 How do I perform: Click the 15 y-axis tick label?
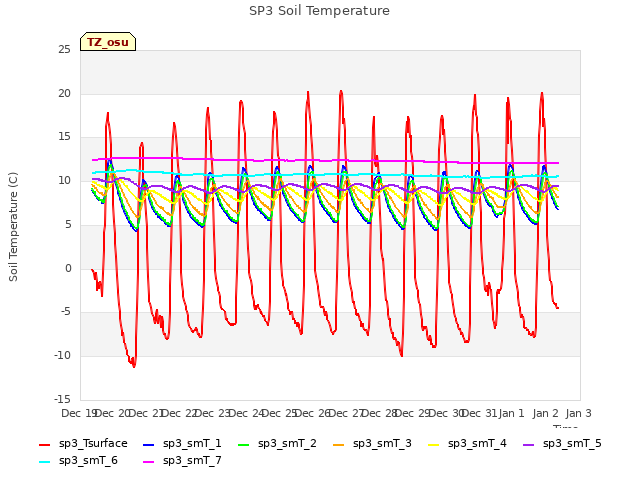[x=64, y=137]
